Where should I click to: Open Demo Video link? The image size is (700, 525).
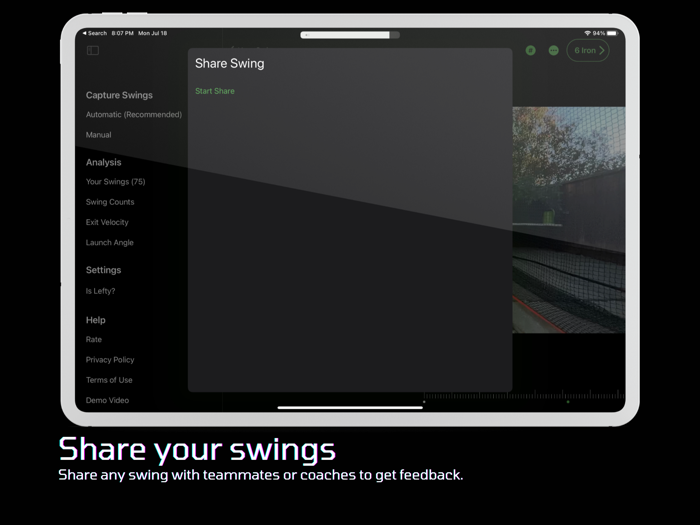point(107,400)
